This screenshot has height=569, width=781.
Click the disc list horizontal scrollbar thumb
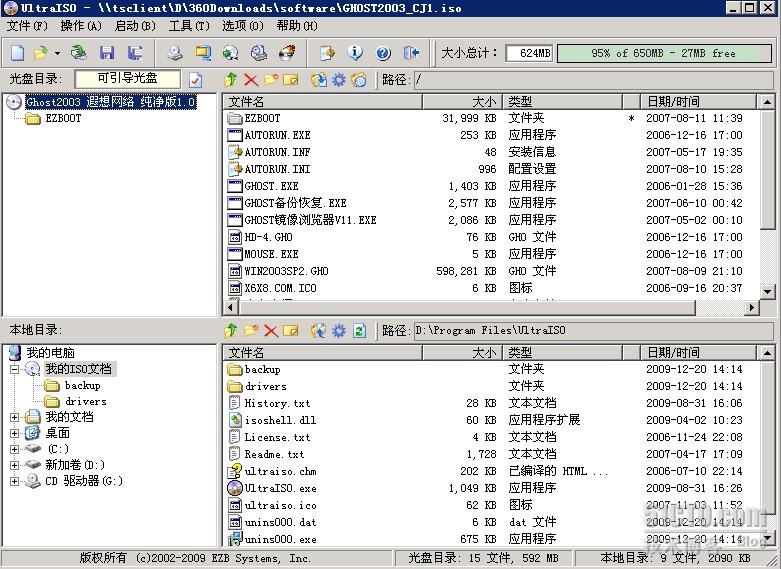click(x=467, y=307)
